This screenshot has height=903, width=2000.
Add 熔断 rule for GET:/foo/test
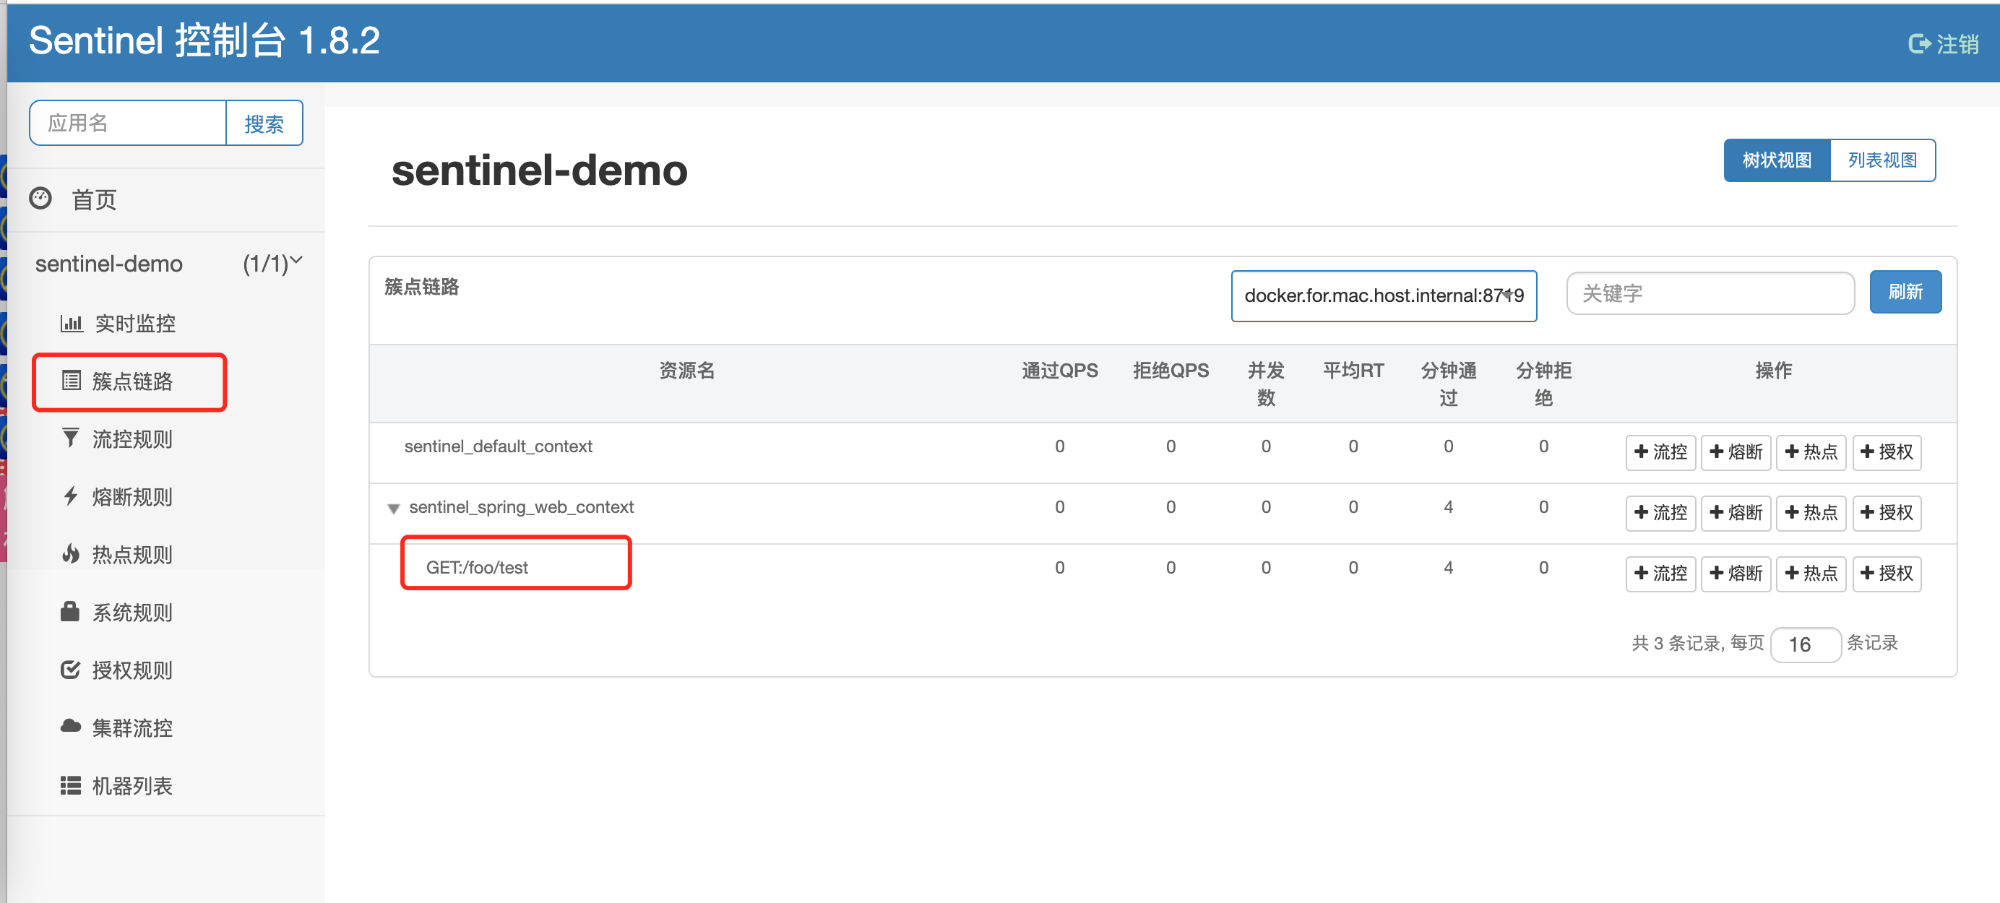(x=1736, y=574)
